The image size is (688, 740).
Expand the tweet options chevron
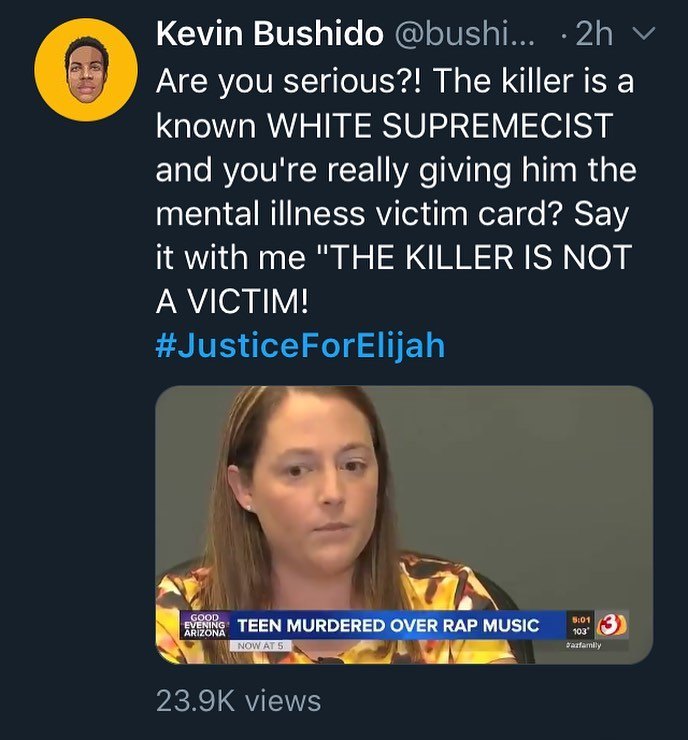[x=644, y=34]
